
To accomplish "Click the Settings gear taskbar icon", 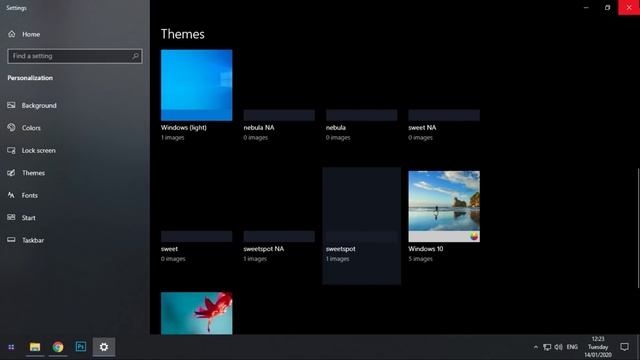I will click(104, 347).
